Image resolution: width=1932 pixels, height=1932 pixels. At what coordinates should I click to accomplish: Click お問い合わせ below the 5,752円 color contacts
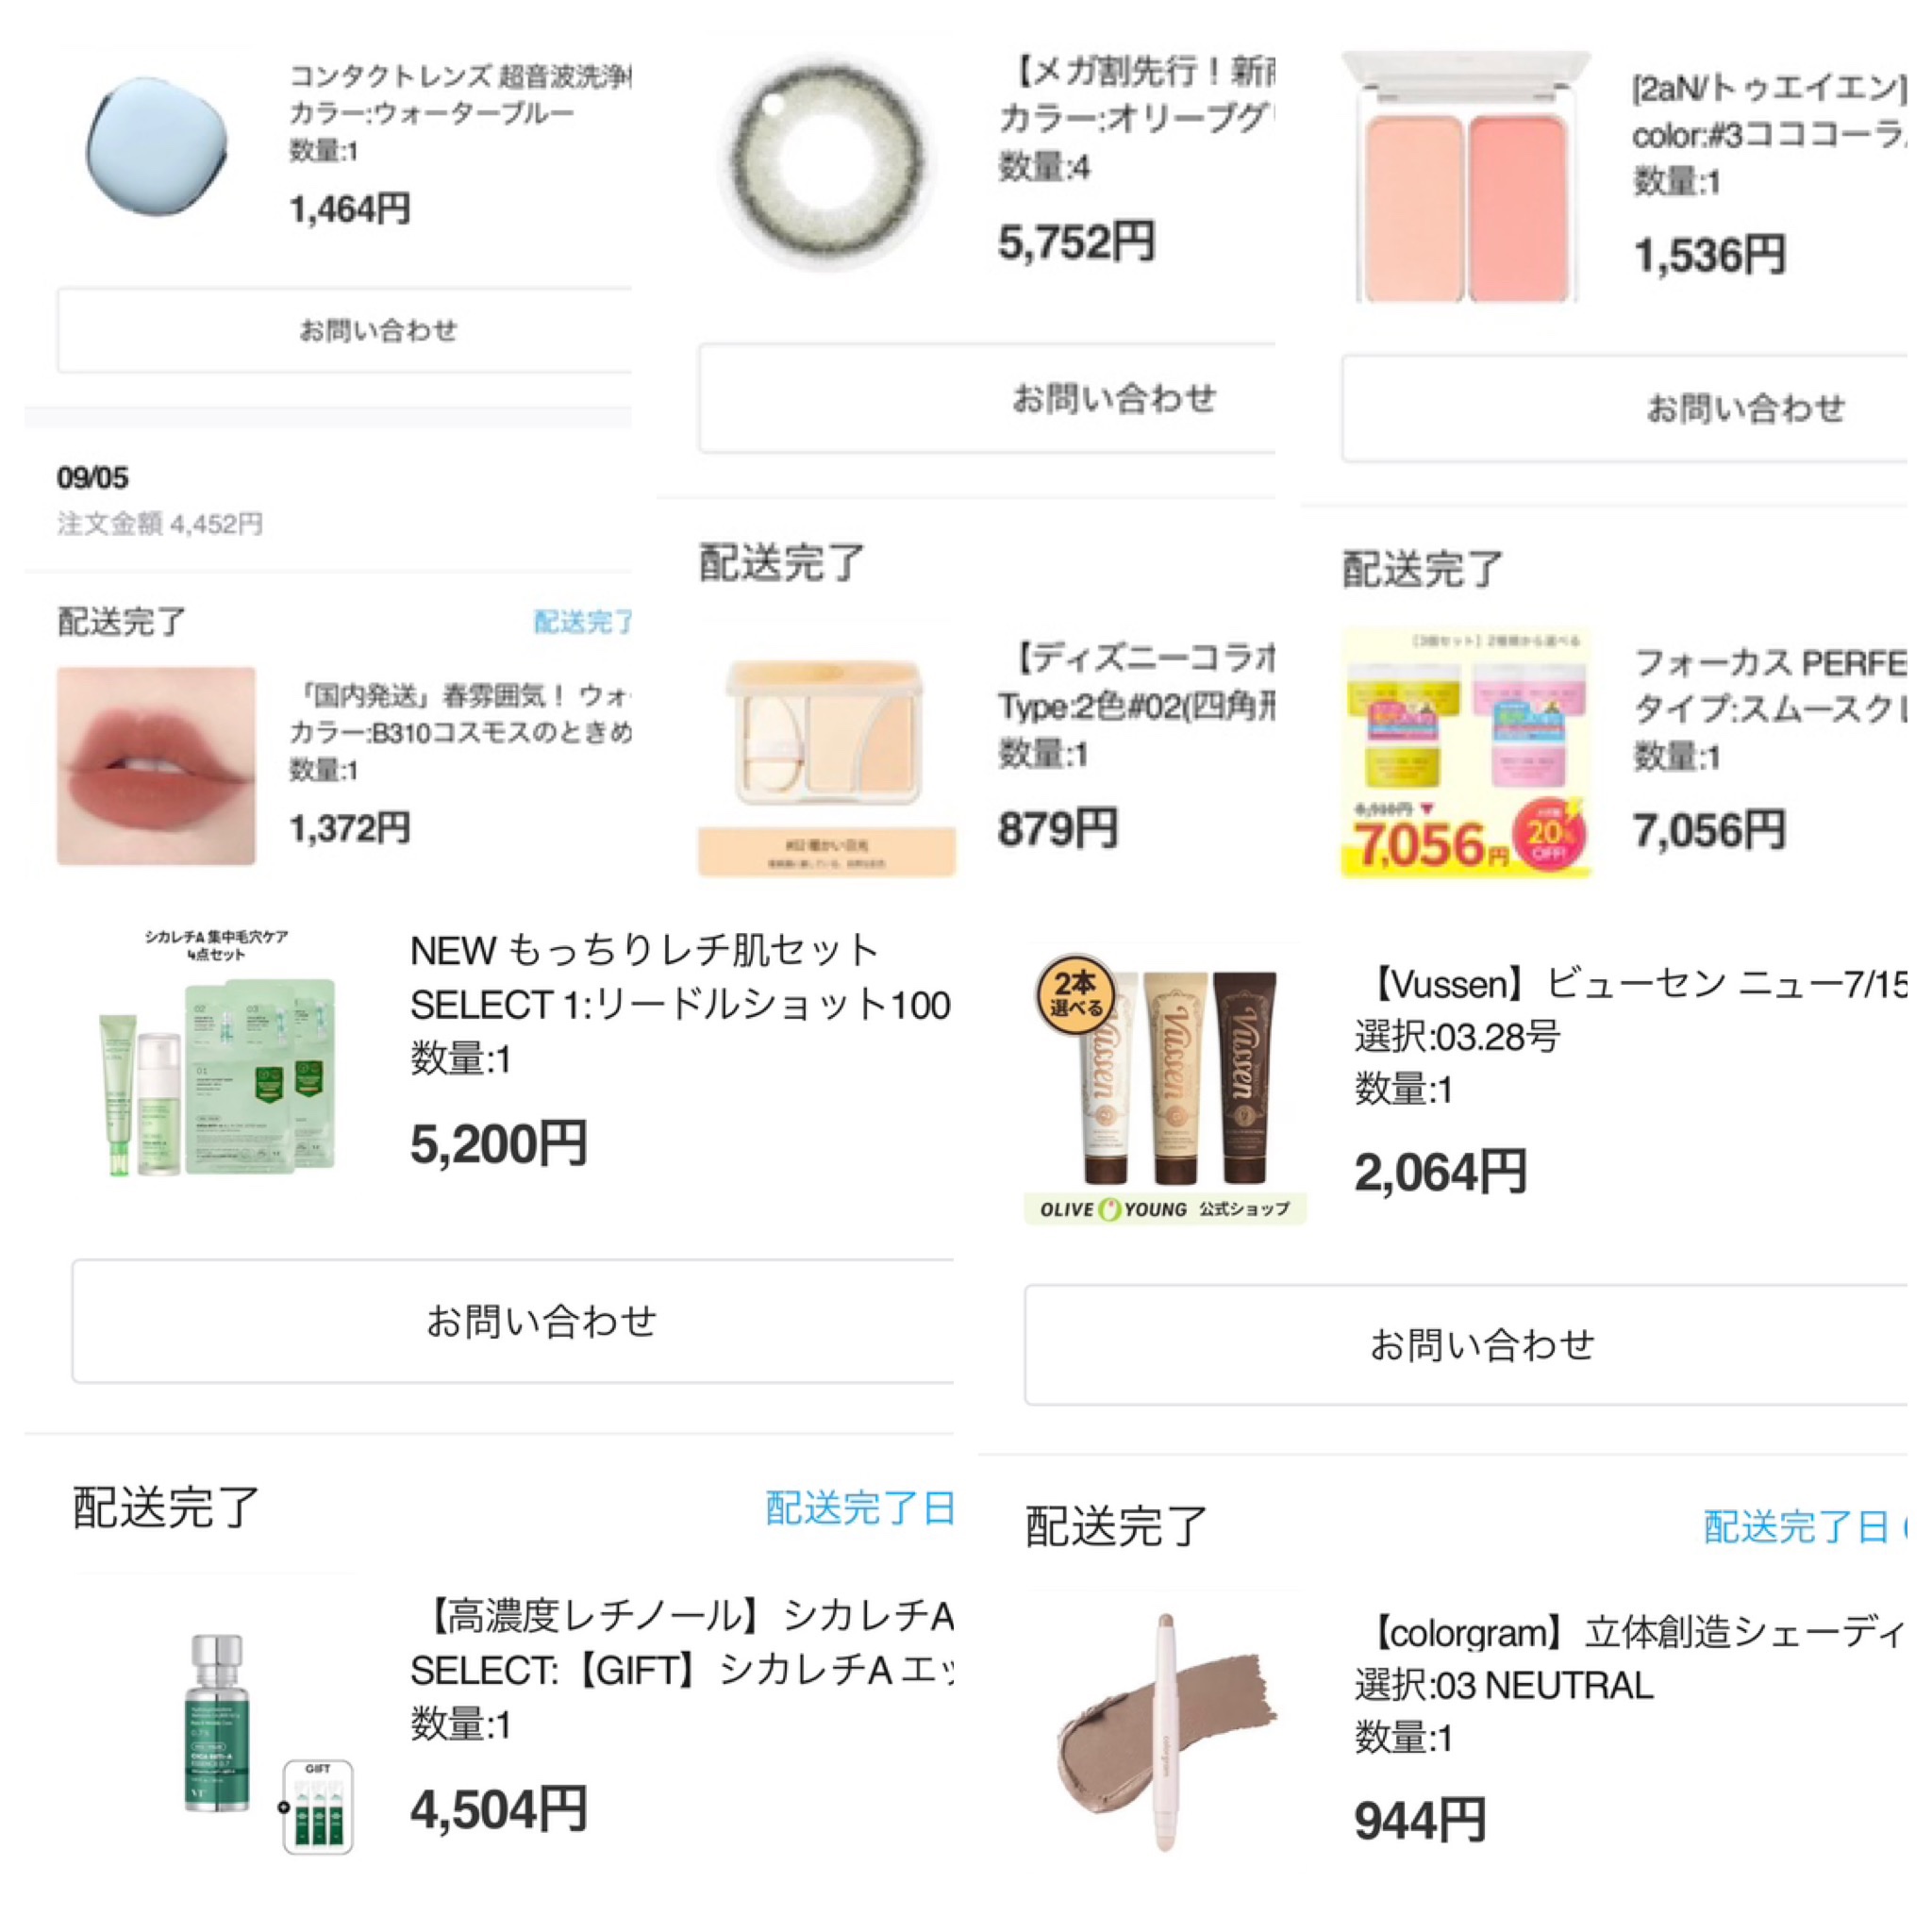(x=987, y=398)
